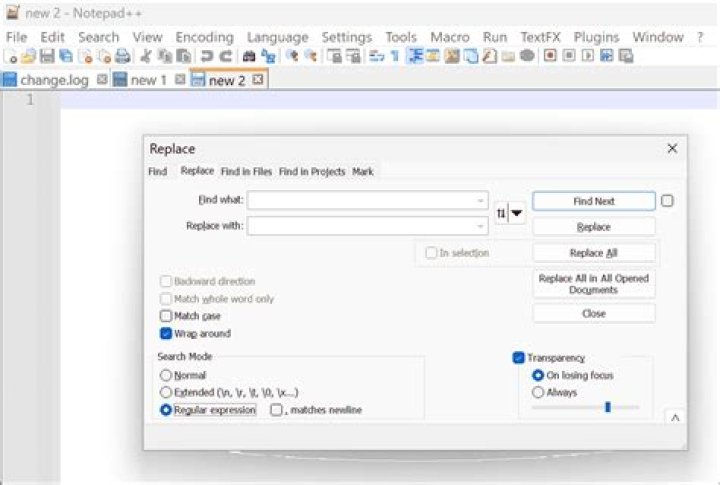The image size is (720, 485).
Task: Enable the Match case checkbox
Action: tap(166, 316)
